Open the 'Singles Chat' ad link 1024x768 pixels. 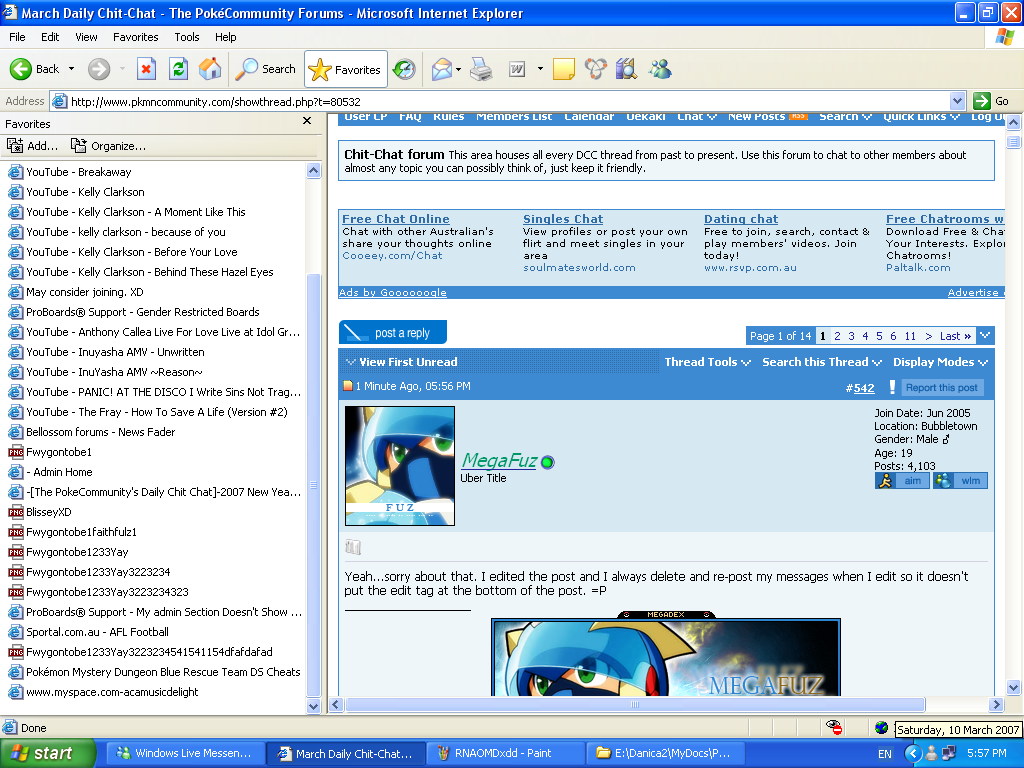[563, 219]
